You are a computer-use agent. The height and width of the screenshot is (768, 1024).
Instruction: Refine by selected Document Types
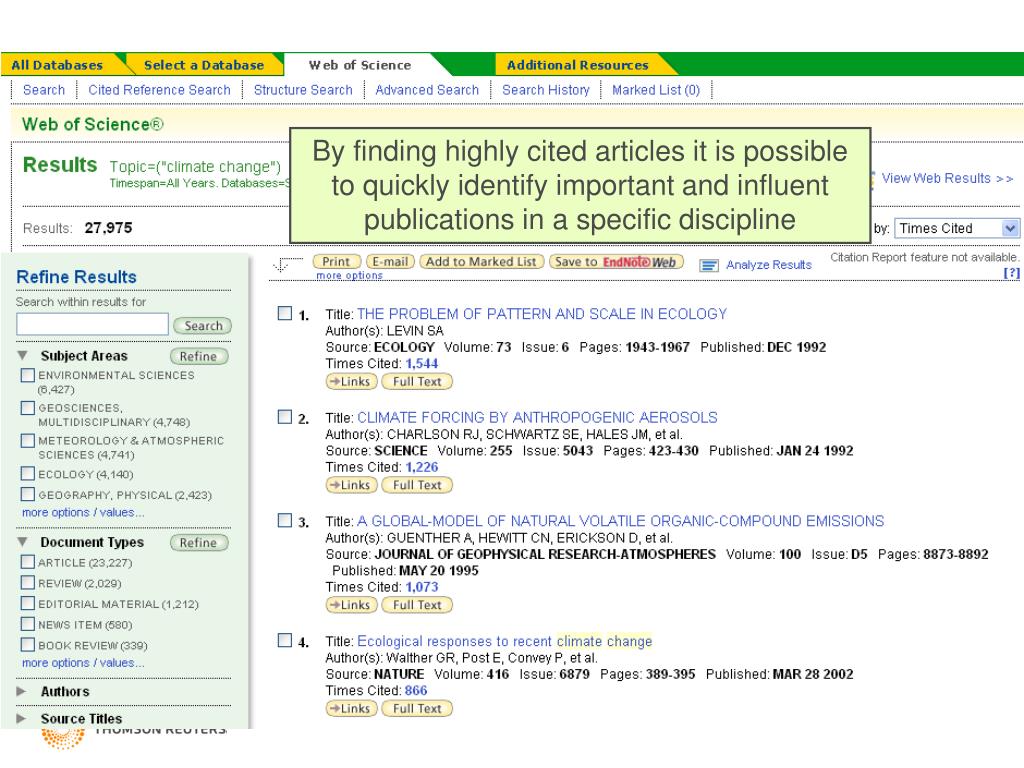click(199, 542)
